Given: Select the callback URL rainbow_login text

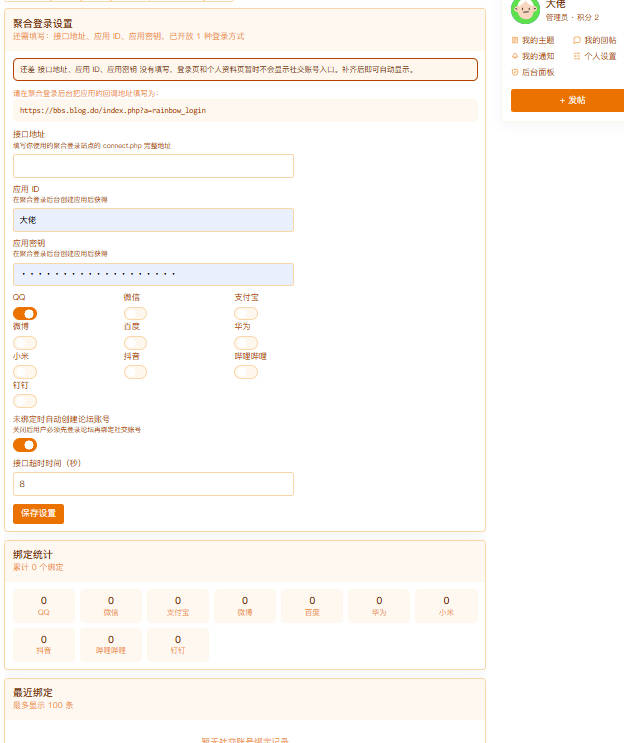Looking at the screenshot, I should pos(113,110).
